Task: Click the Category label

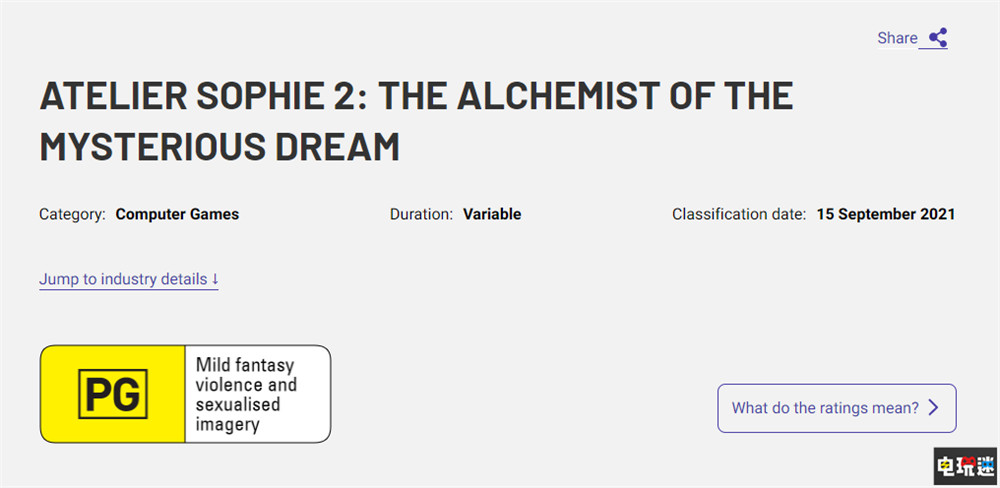Action: click(72, 214)
